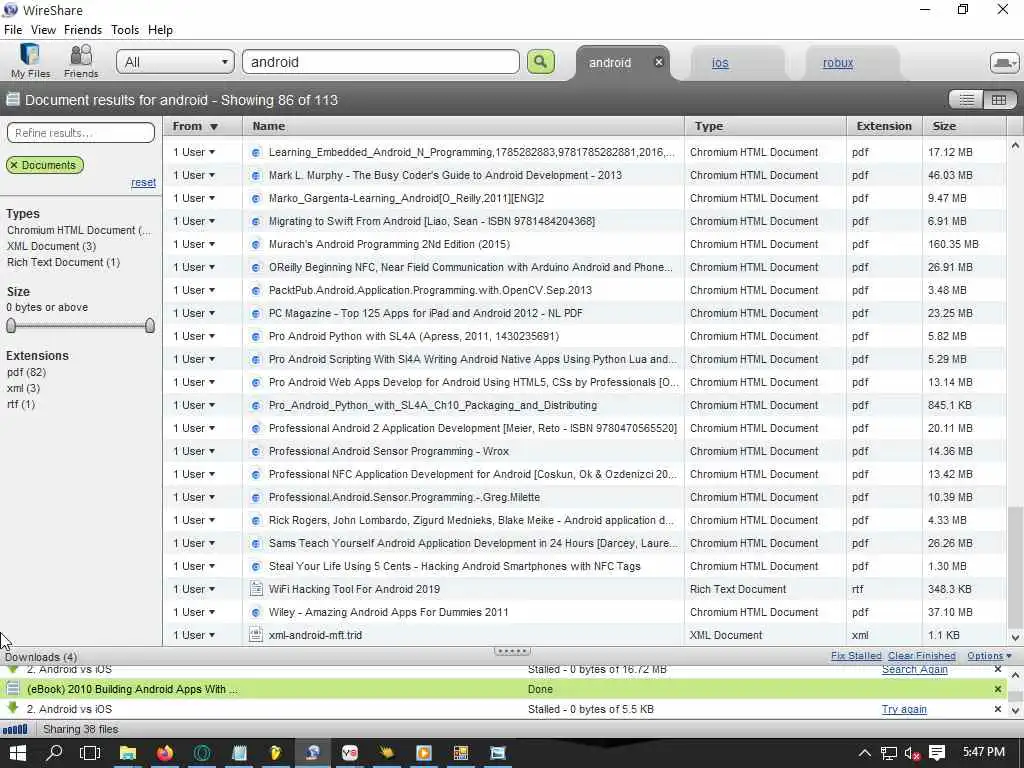Click the finished eBook download document icon

point(12,689)
